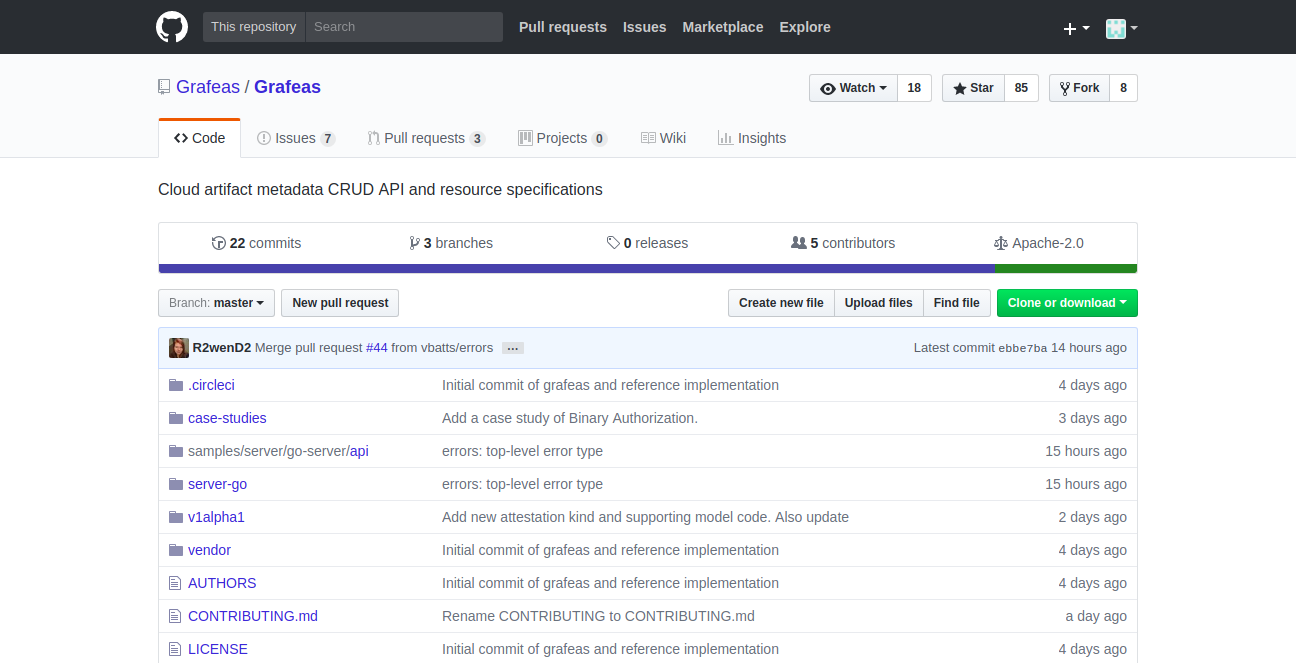Click Find file button
Screen dimensions: 1296x663
957,303
